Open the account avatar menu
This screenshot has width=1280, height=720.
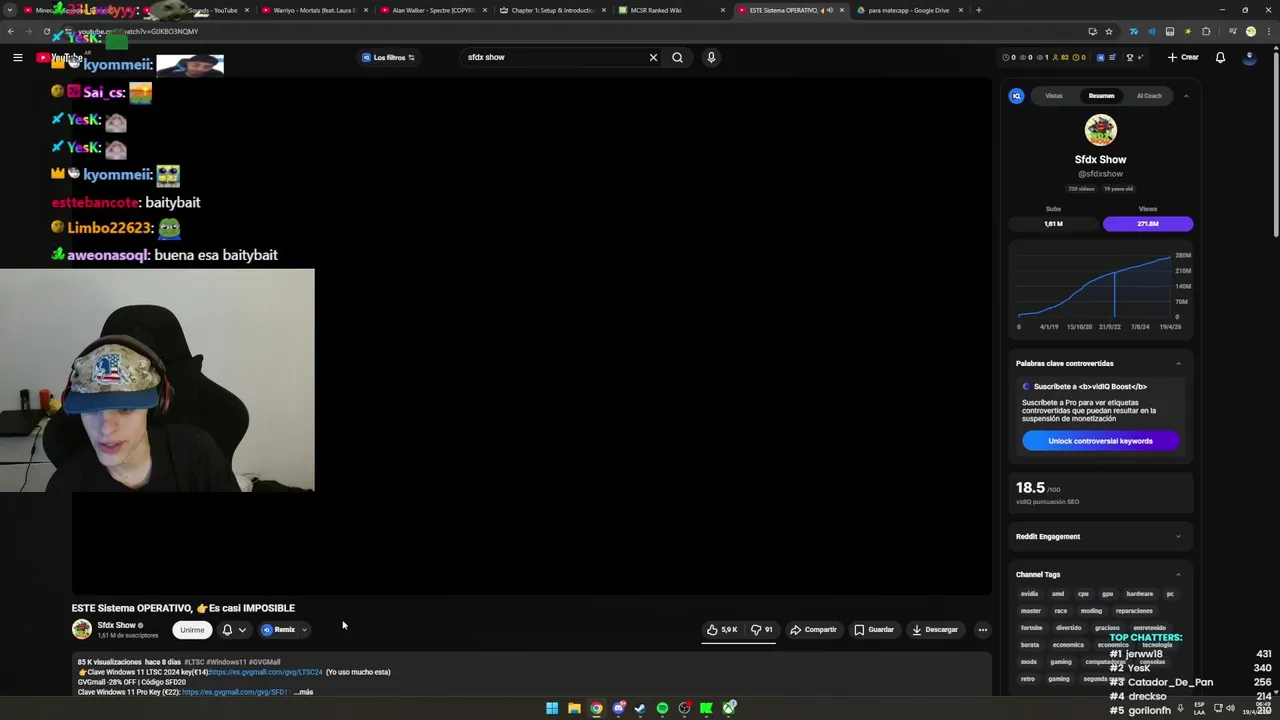click(x=1249, y=57)
